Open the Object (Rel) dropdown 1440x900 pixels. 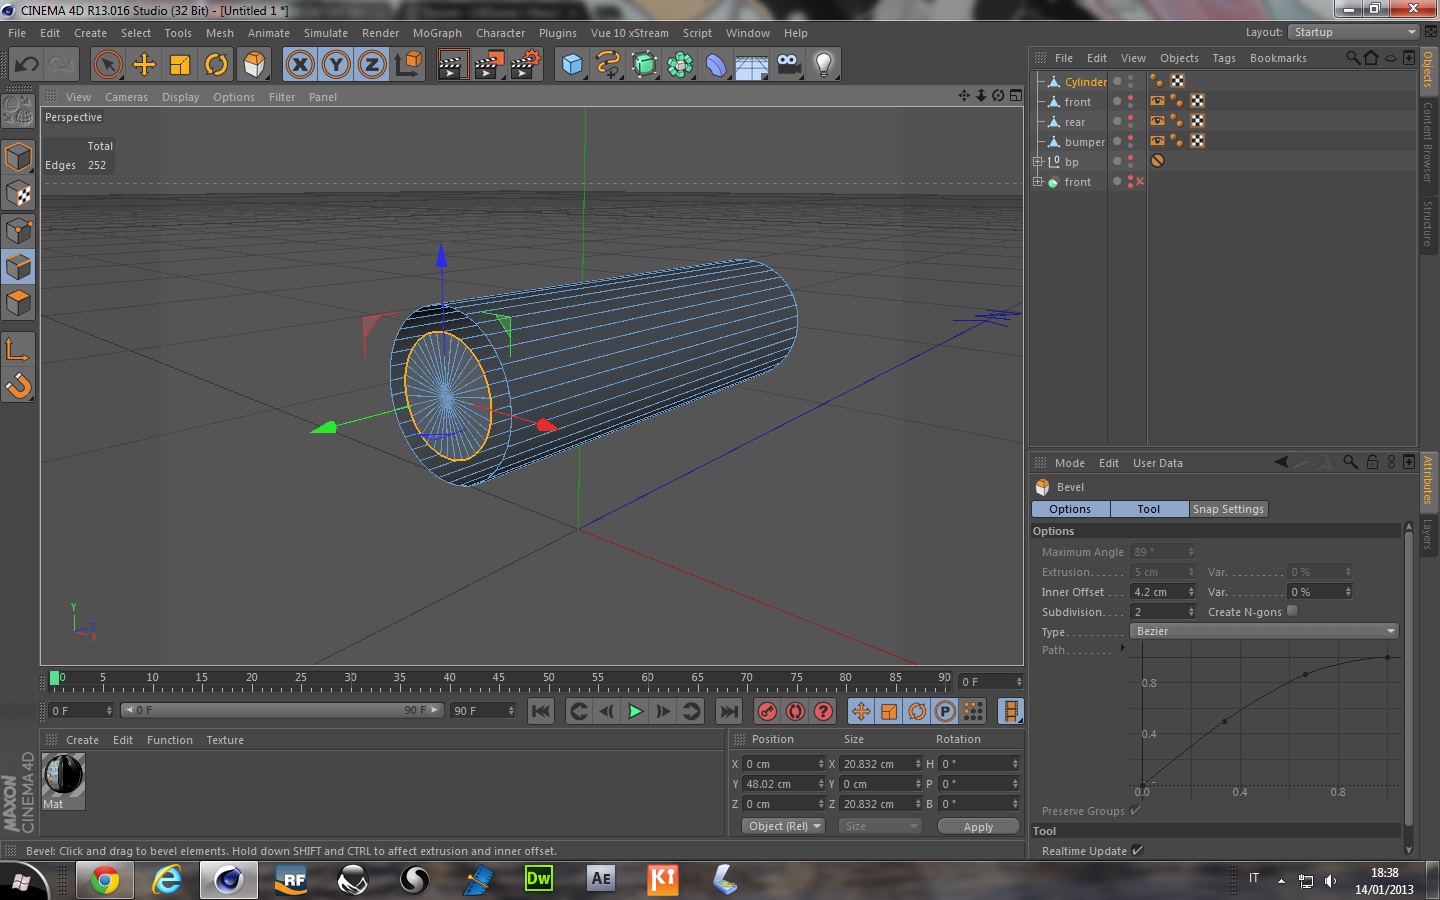point(784,826)
